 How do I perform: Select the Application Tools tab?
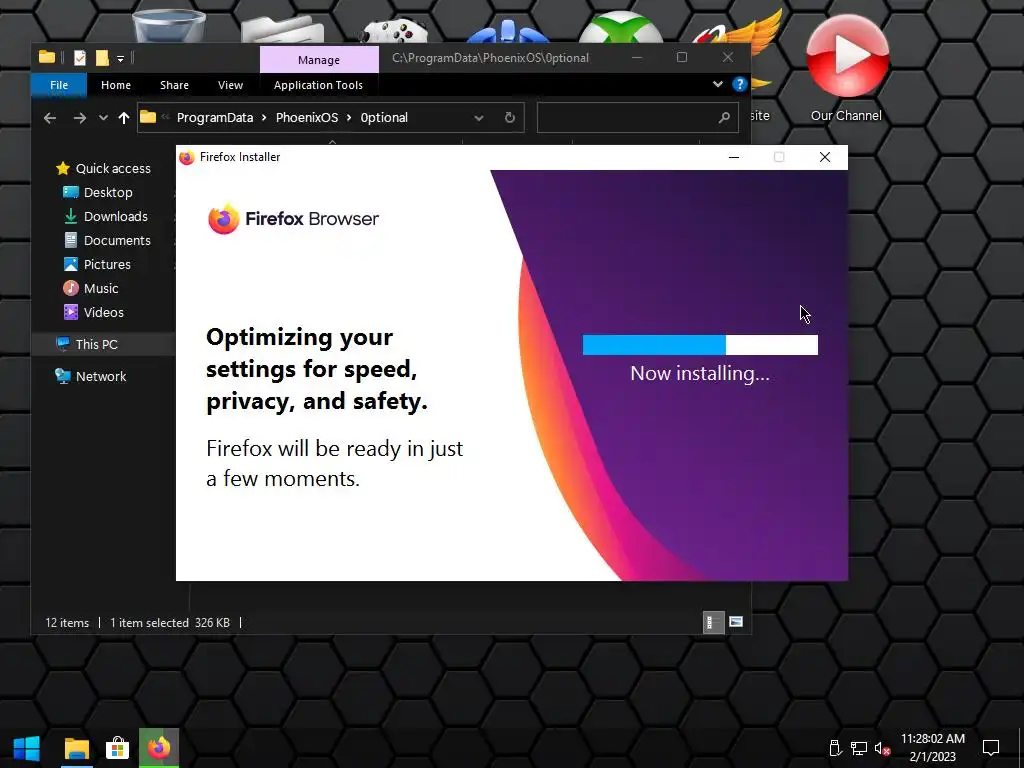coord(318,85)
